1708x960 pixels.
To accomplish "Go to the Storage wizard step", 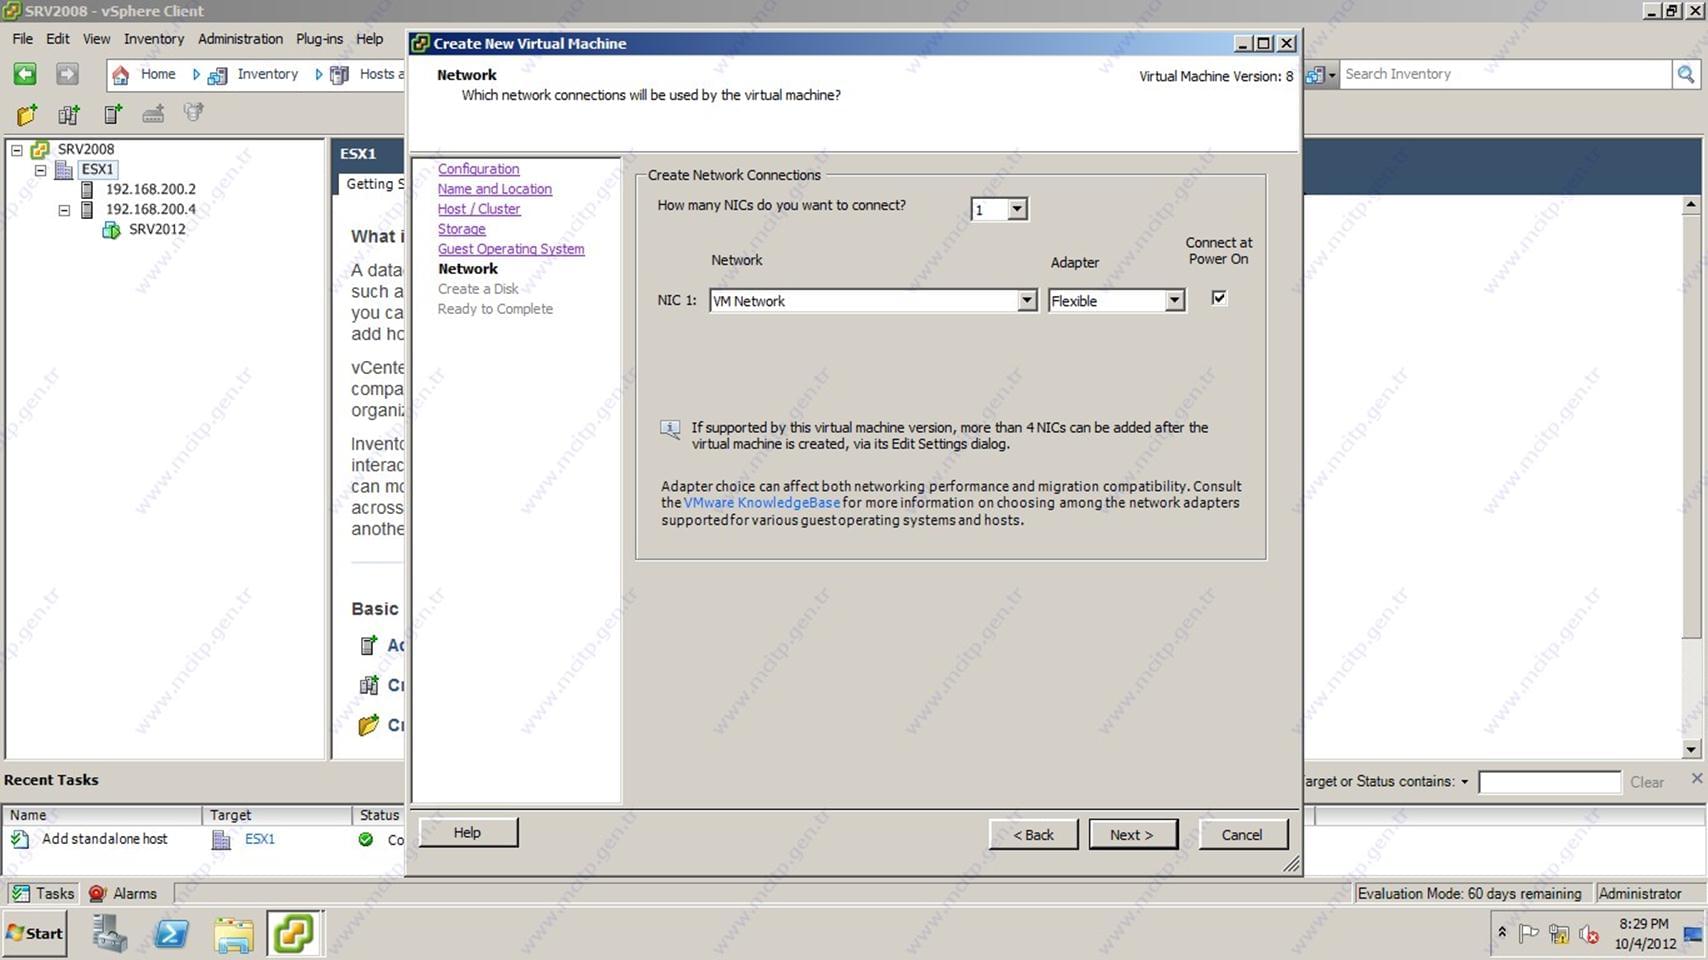I will (461, 229).
